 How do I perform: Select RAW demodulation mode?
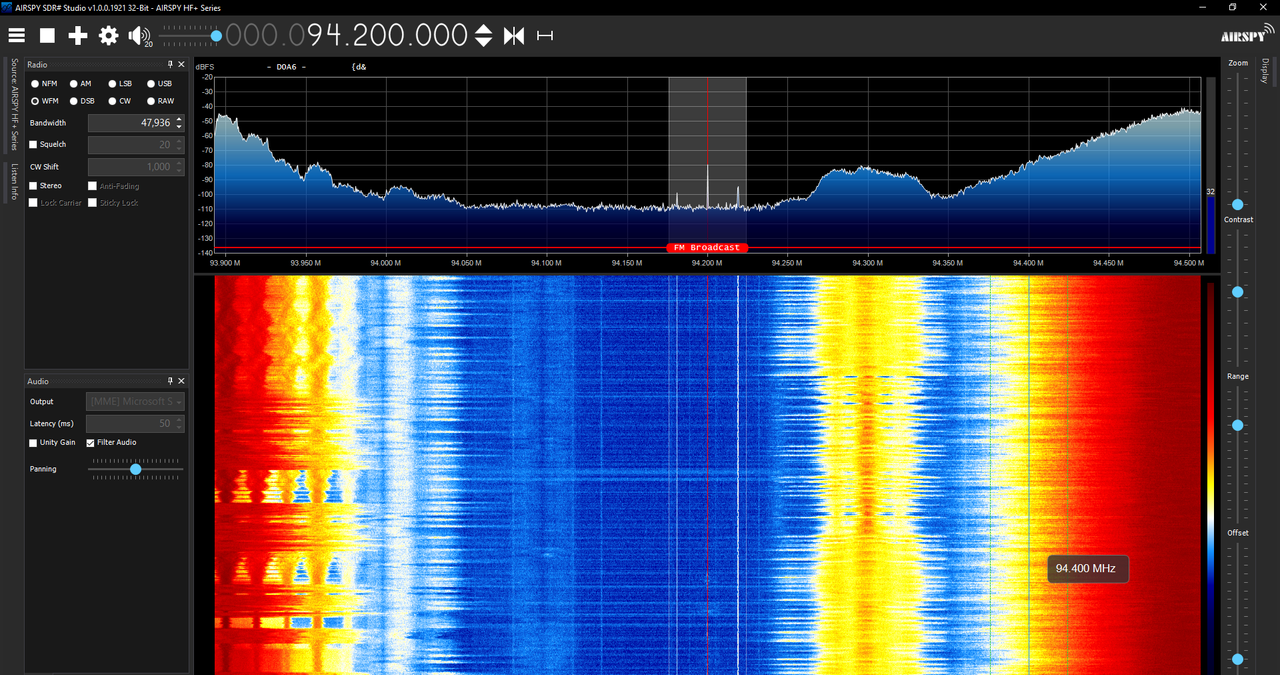pos(160,101)
